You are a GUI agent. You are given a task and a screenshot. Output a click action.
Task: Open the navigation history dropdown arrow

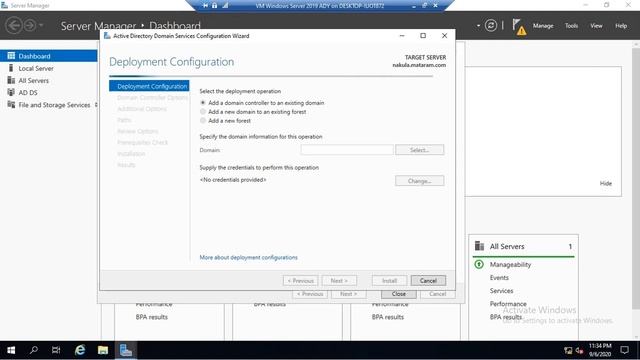tap(41, 25)
